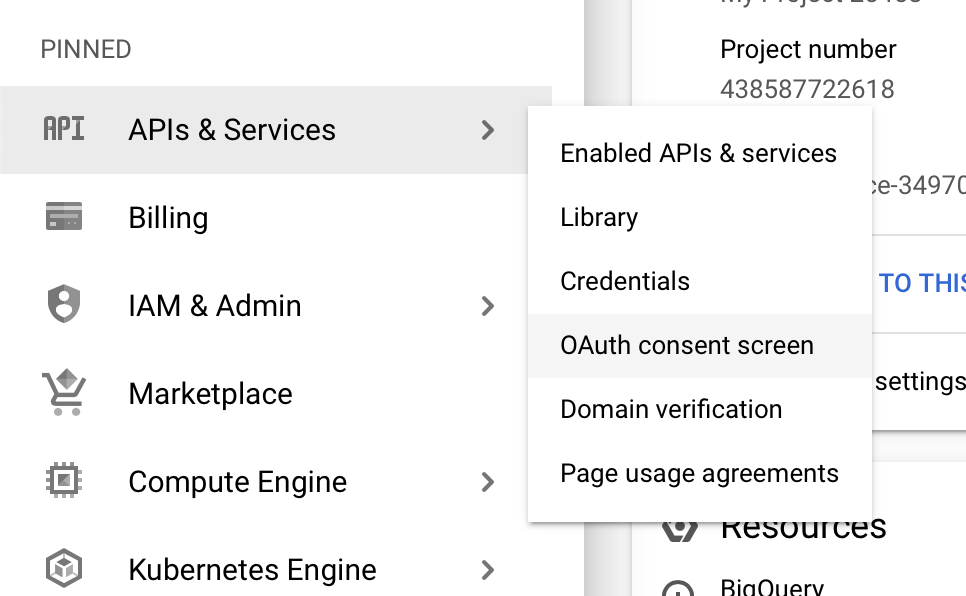Screen dimensions: 966x596
Task: Open Enabled APIs & services
Action: (698, 153)
